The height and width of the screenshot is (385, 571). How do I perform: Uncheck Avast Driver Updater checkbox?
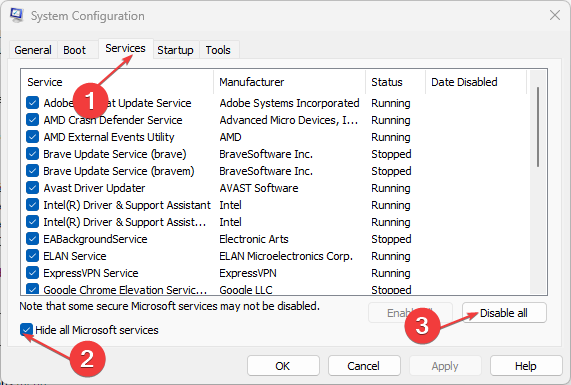pyautogui.click(x=32, y=188)
